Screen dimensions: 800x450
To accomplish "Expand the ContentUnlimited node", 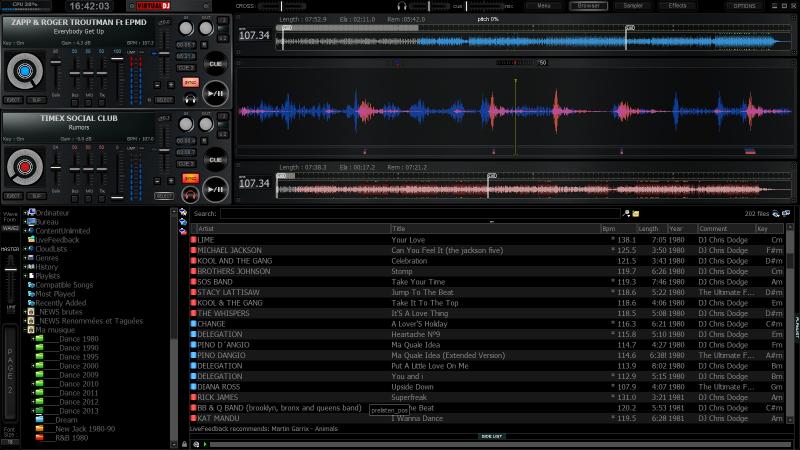I will 25,231.
